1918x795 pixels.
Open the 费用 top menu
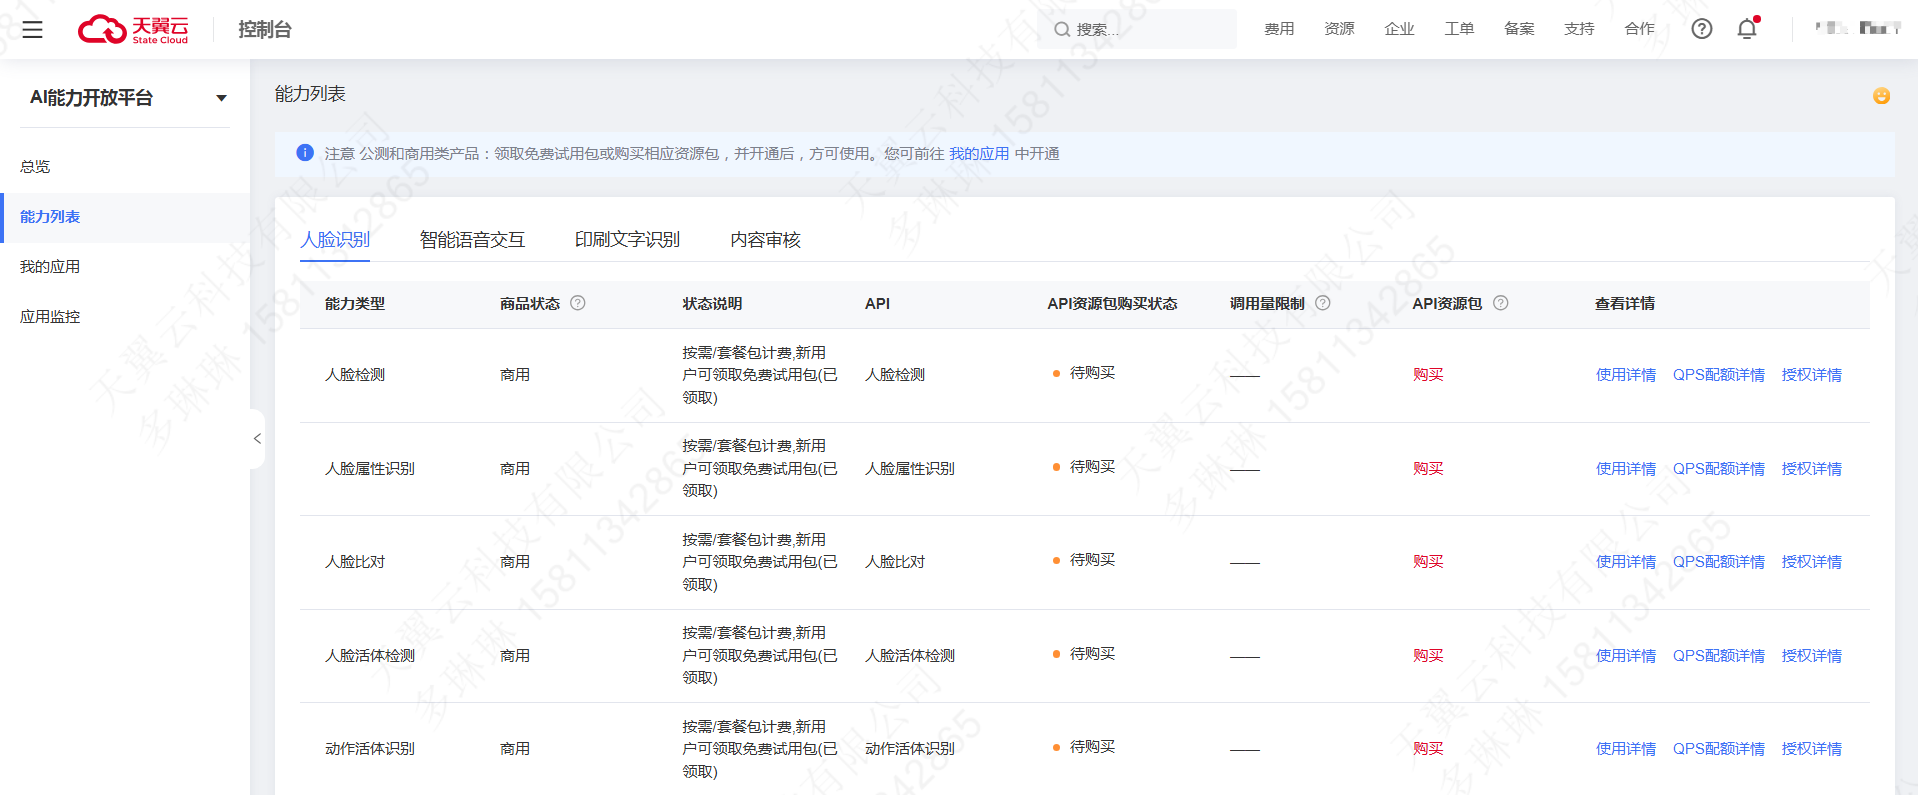pyautogui.click(x=1279, y=29)
